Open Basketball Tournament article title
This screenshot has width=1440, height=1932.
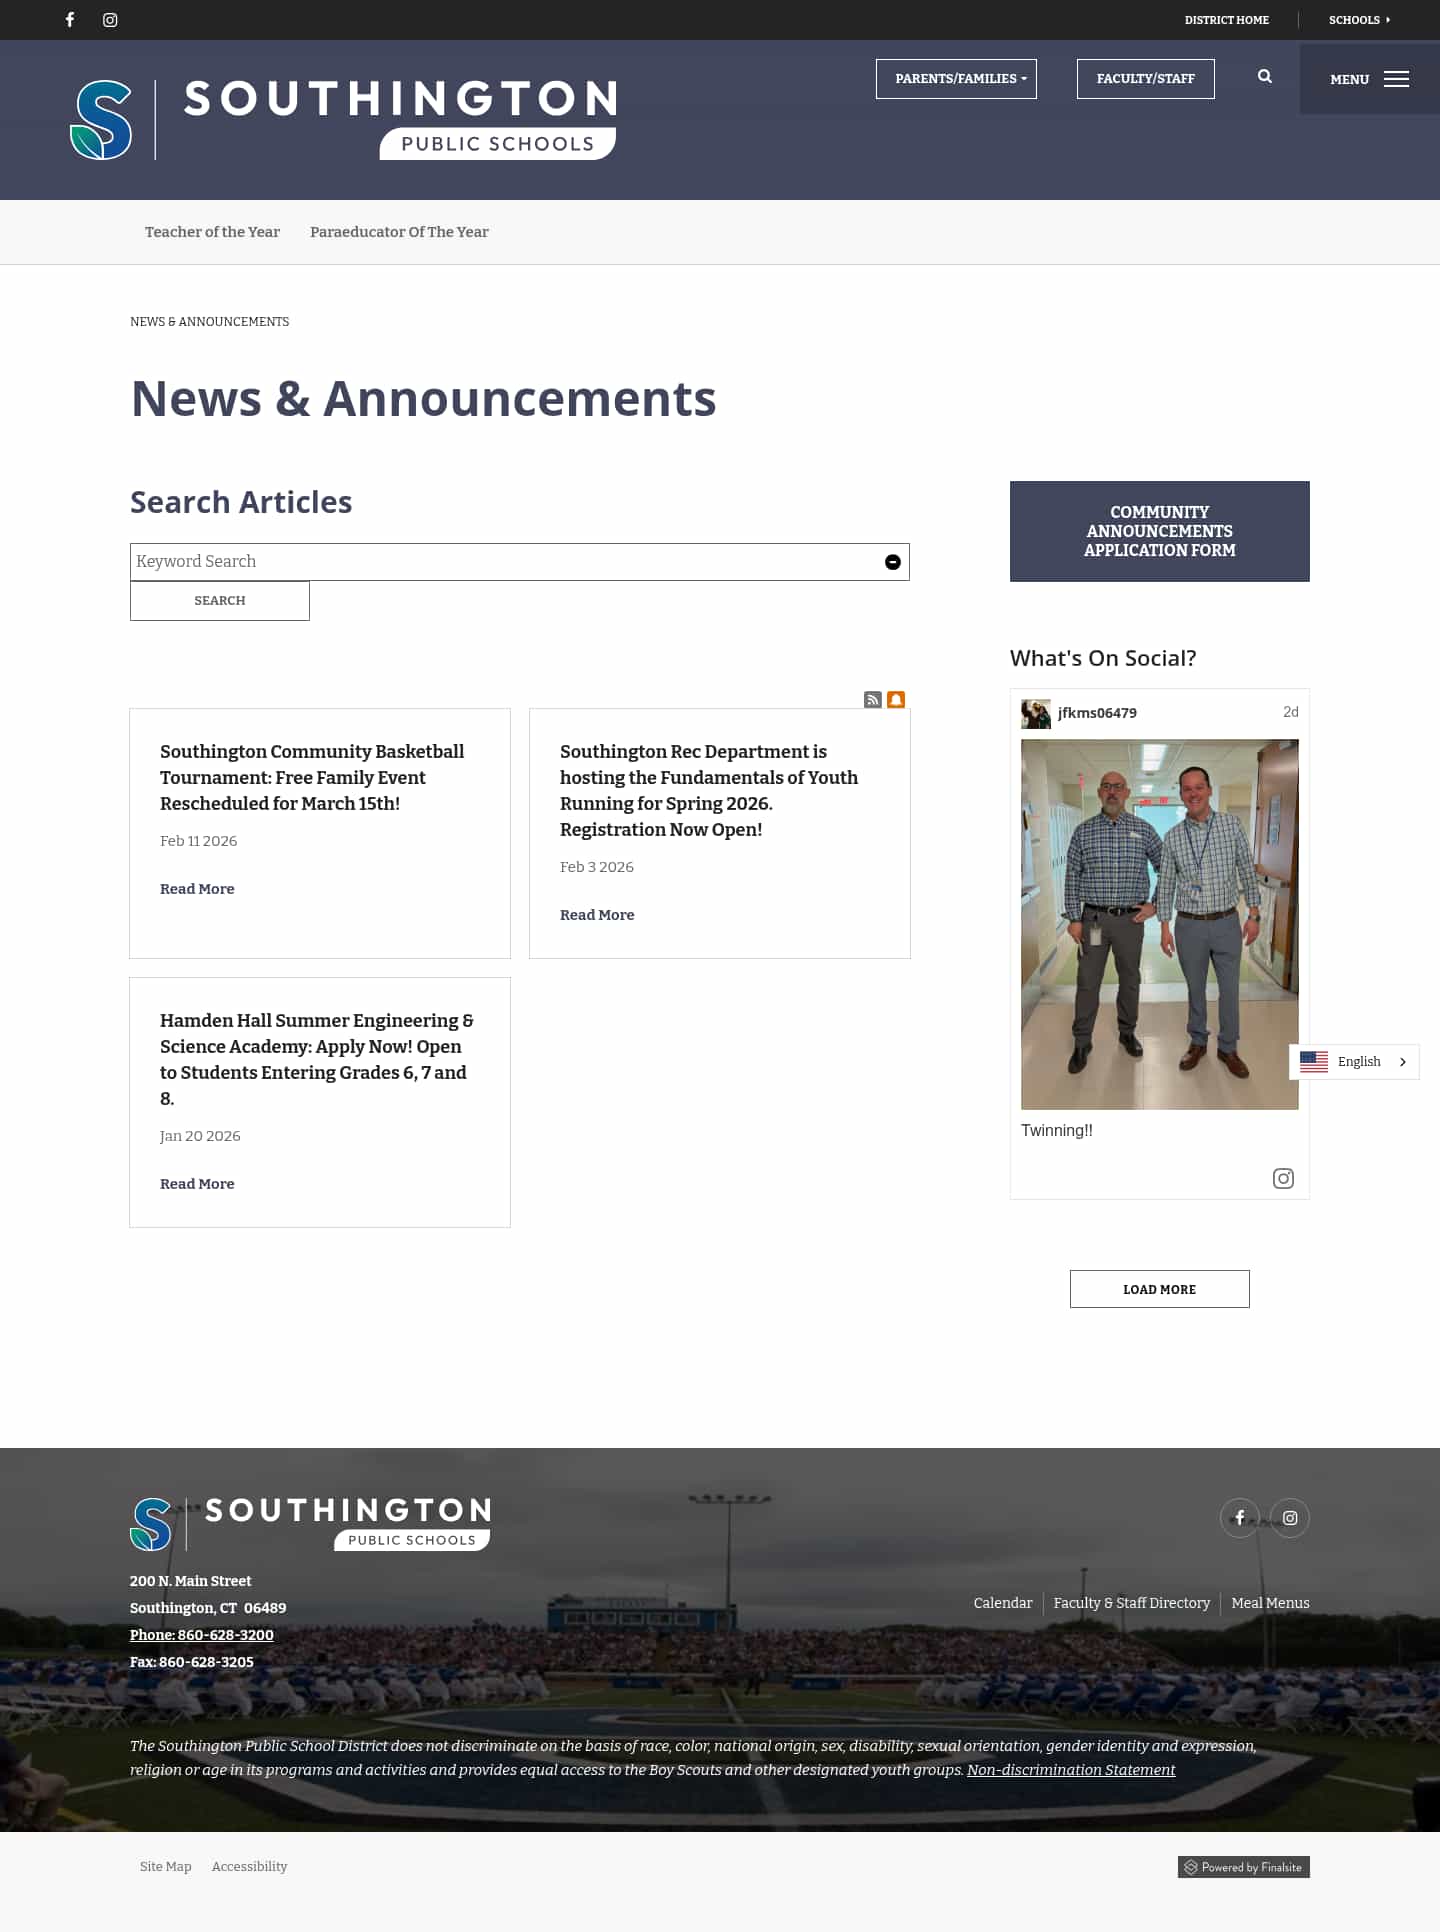312,777
